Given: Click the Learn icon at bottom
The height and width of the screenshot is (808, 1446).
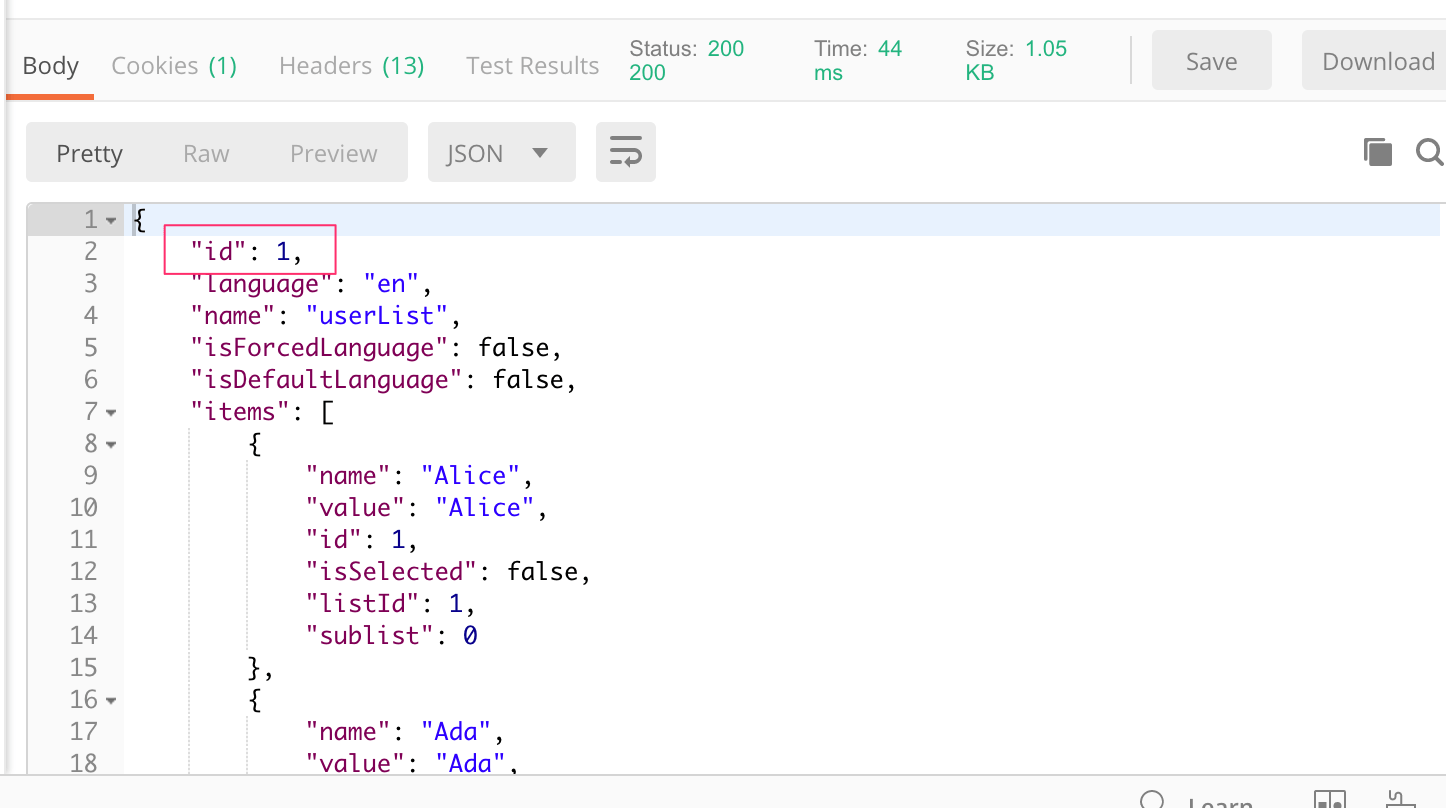Looking at the screenshot, I should [x=1153, y=801].
